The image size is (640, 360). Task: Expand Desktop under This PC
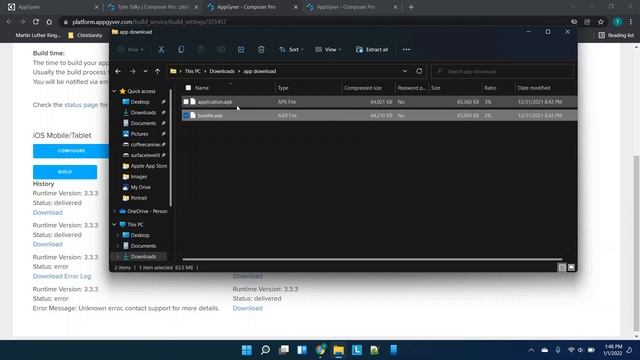[118, 235]
